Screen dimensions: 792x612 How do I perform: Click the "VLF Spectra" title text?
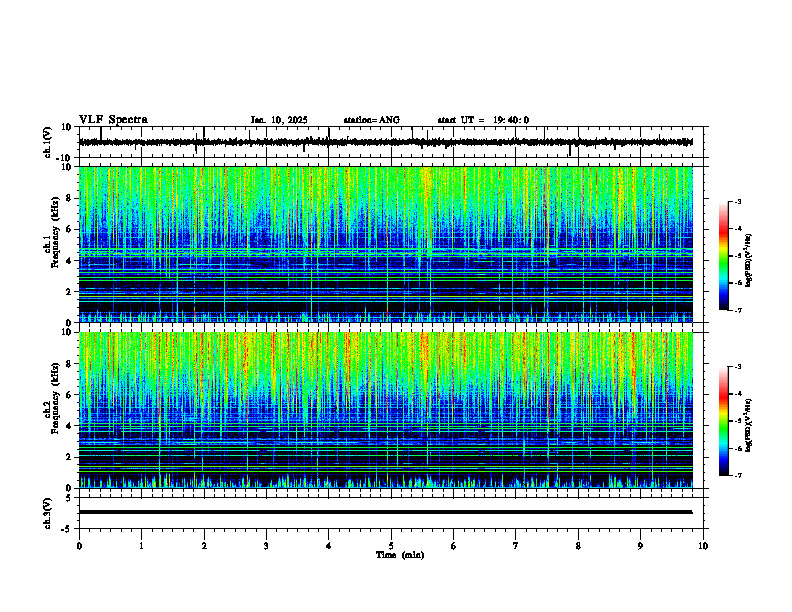113,120
